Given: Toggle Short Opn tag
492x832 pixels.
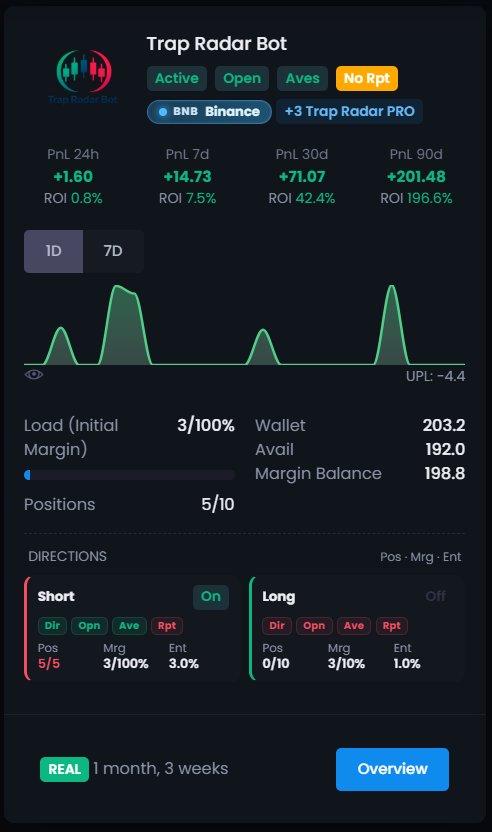Looking at the screenshot, I should pos(89,626).
